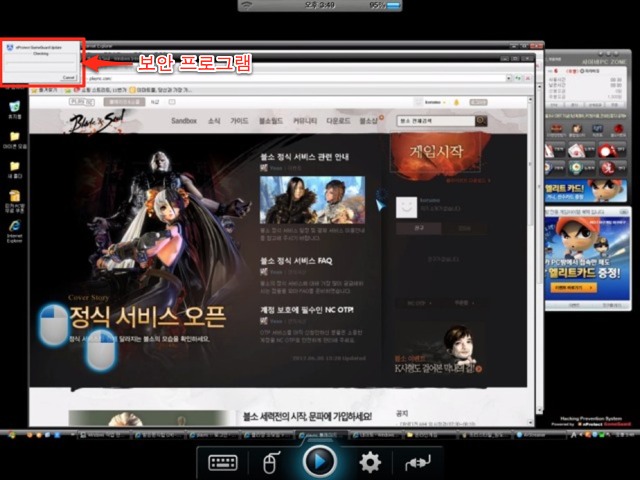Click the browser vertical scrollbar
This screenshot has height=480, width=640.
531,261
